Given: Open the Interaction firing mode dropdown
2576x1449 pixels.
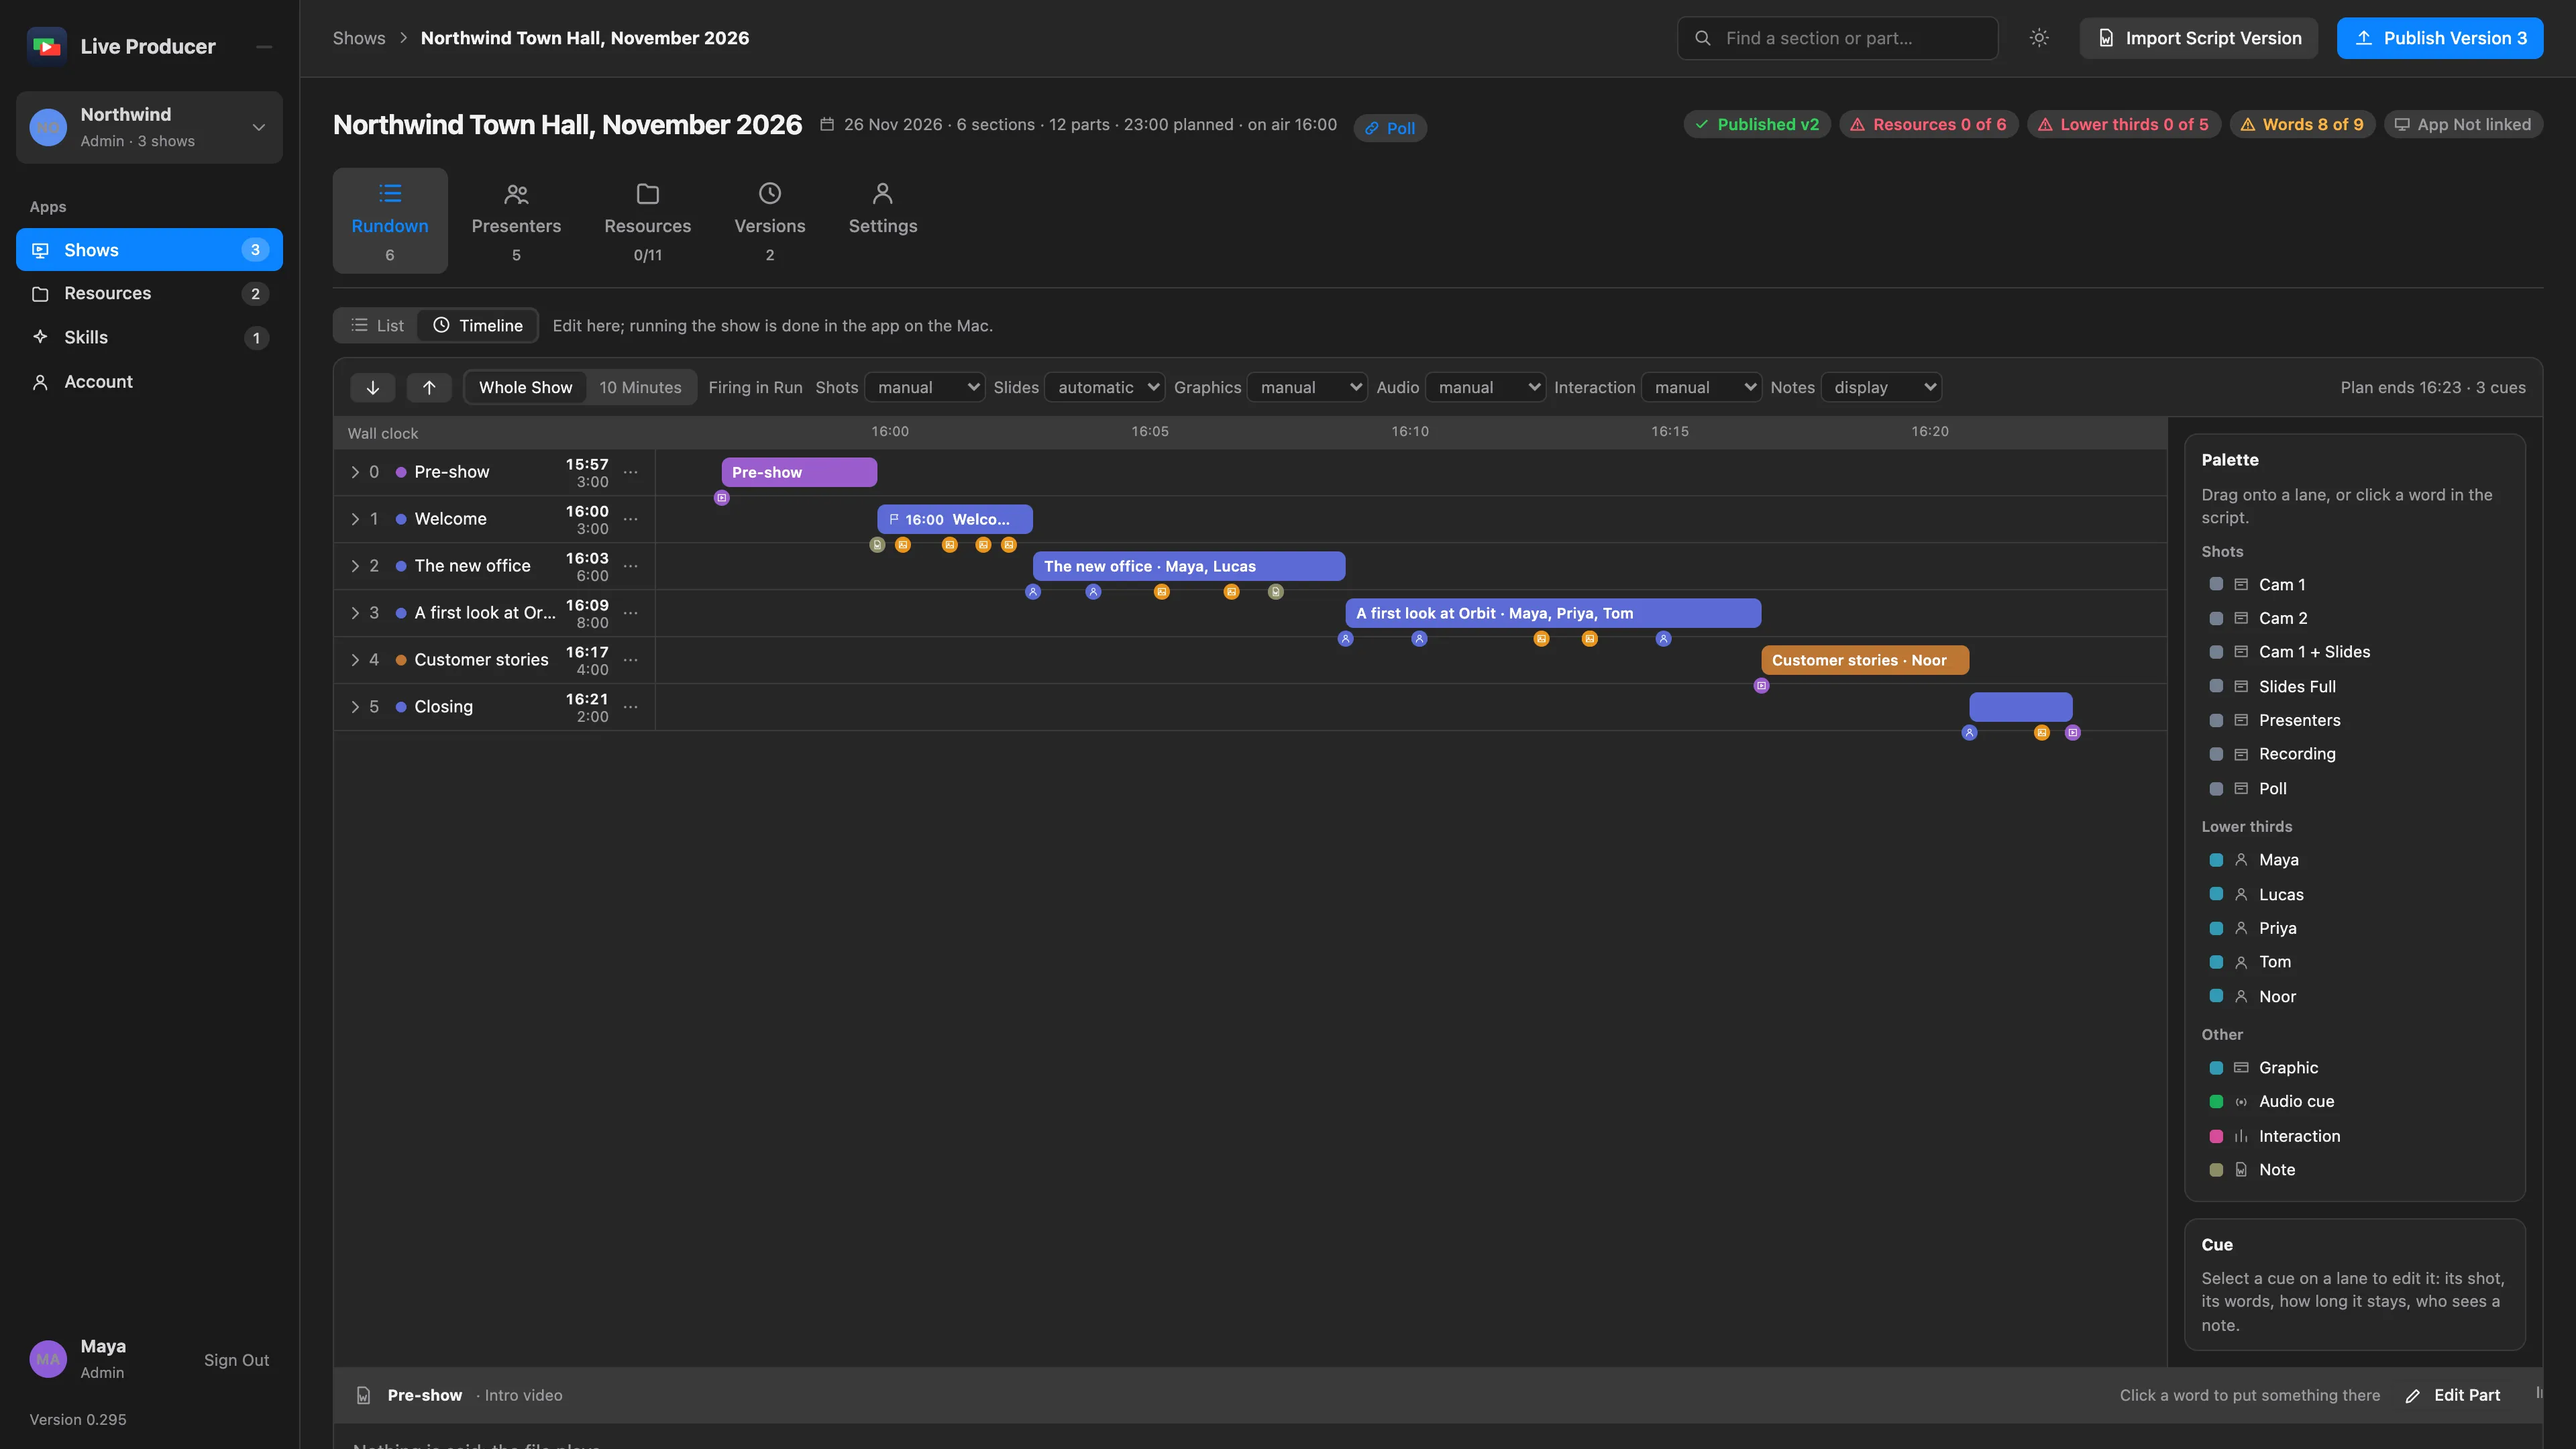Looking at the screenshot, I should click(x=1702, y=387).
